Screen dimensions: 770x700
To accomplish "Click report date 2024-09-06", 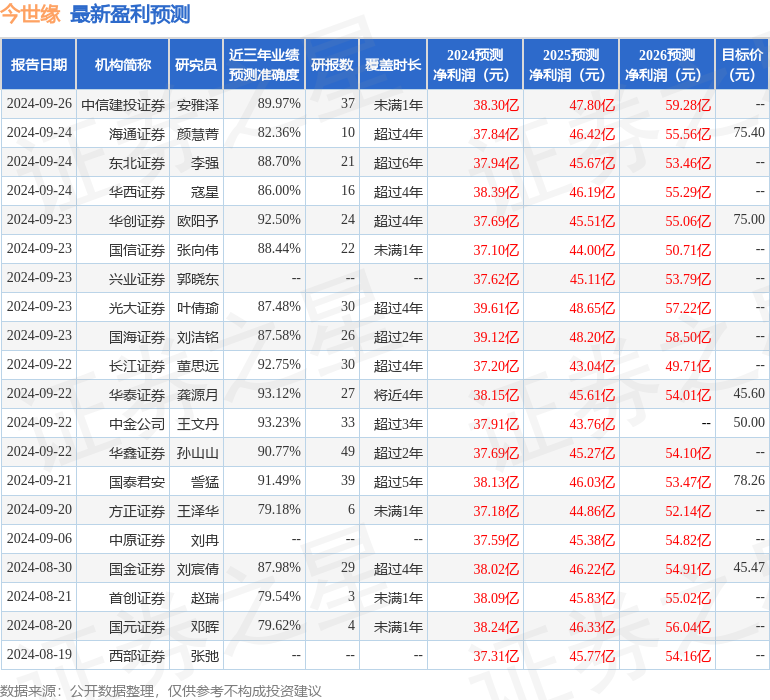I will [x=39, y=538].
